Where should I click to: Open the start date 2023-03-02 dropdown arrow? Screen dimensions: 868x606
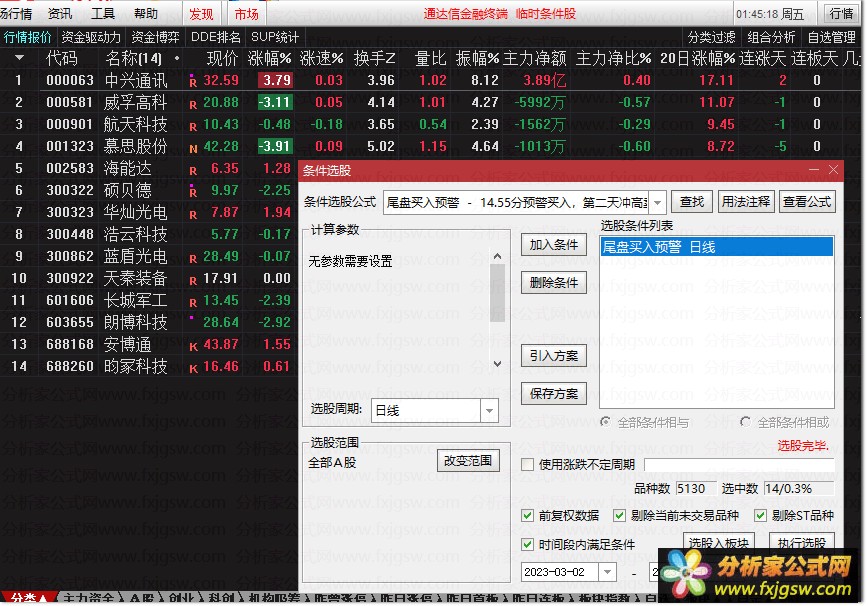pyautogui.click(x=607, y=572)
